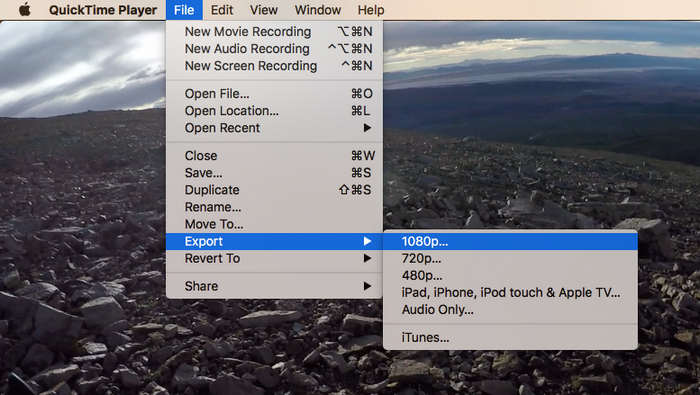
Task: Close the open File menu
Action: coord(184,10)
